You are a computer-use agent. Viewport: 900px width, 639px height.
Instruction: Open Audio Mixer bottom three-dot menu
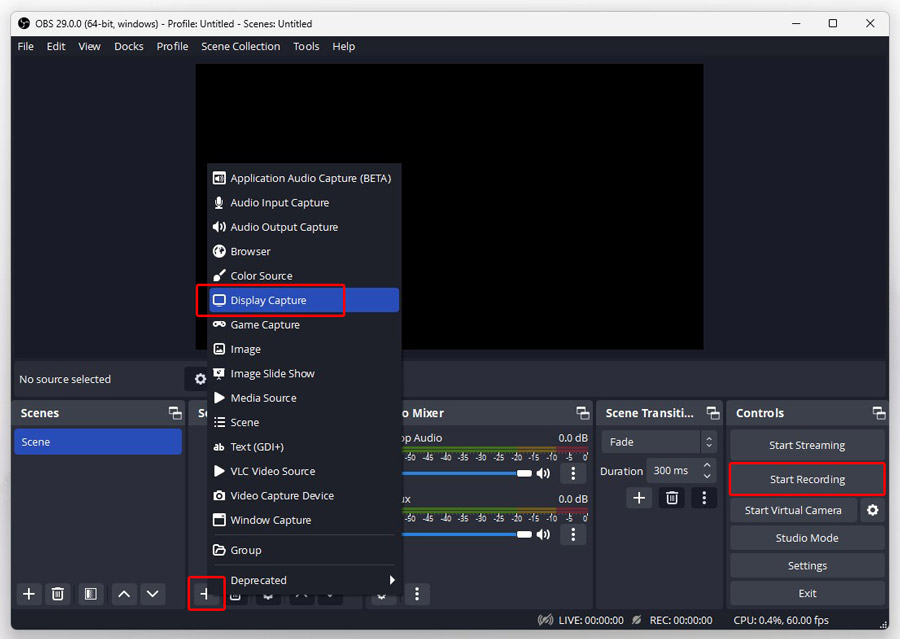pyautogui.click(x=417, y=594)
